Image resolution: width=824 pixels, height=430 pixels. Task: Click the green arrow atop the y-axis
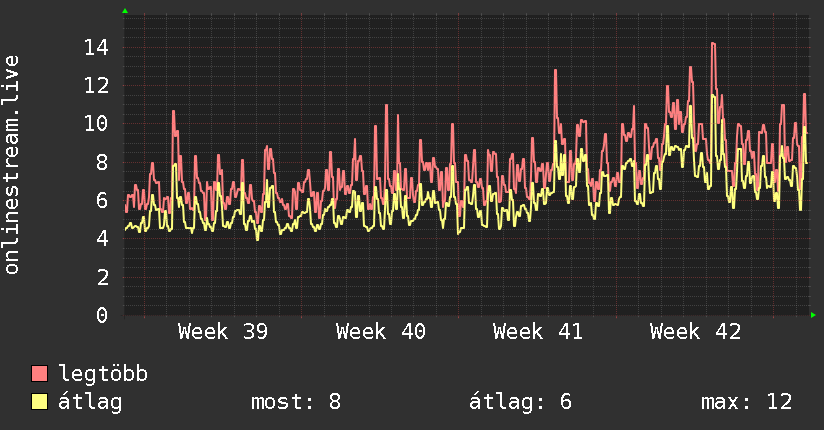[125, 11]
